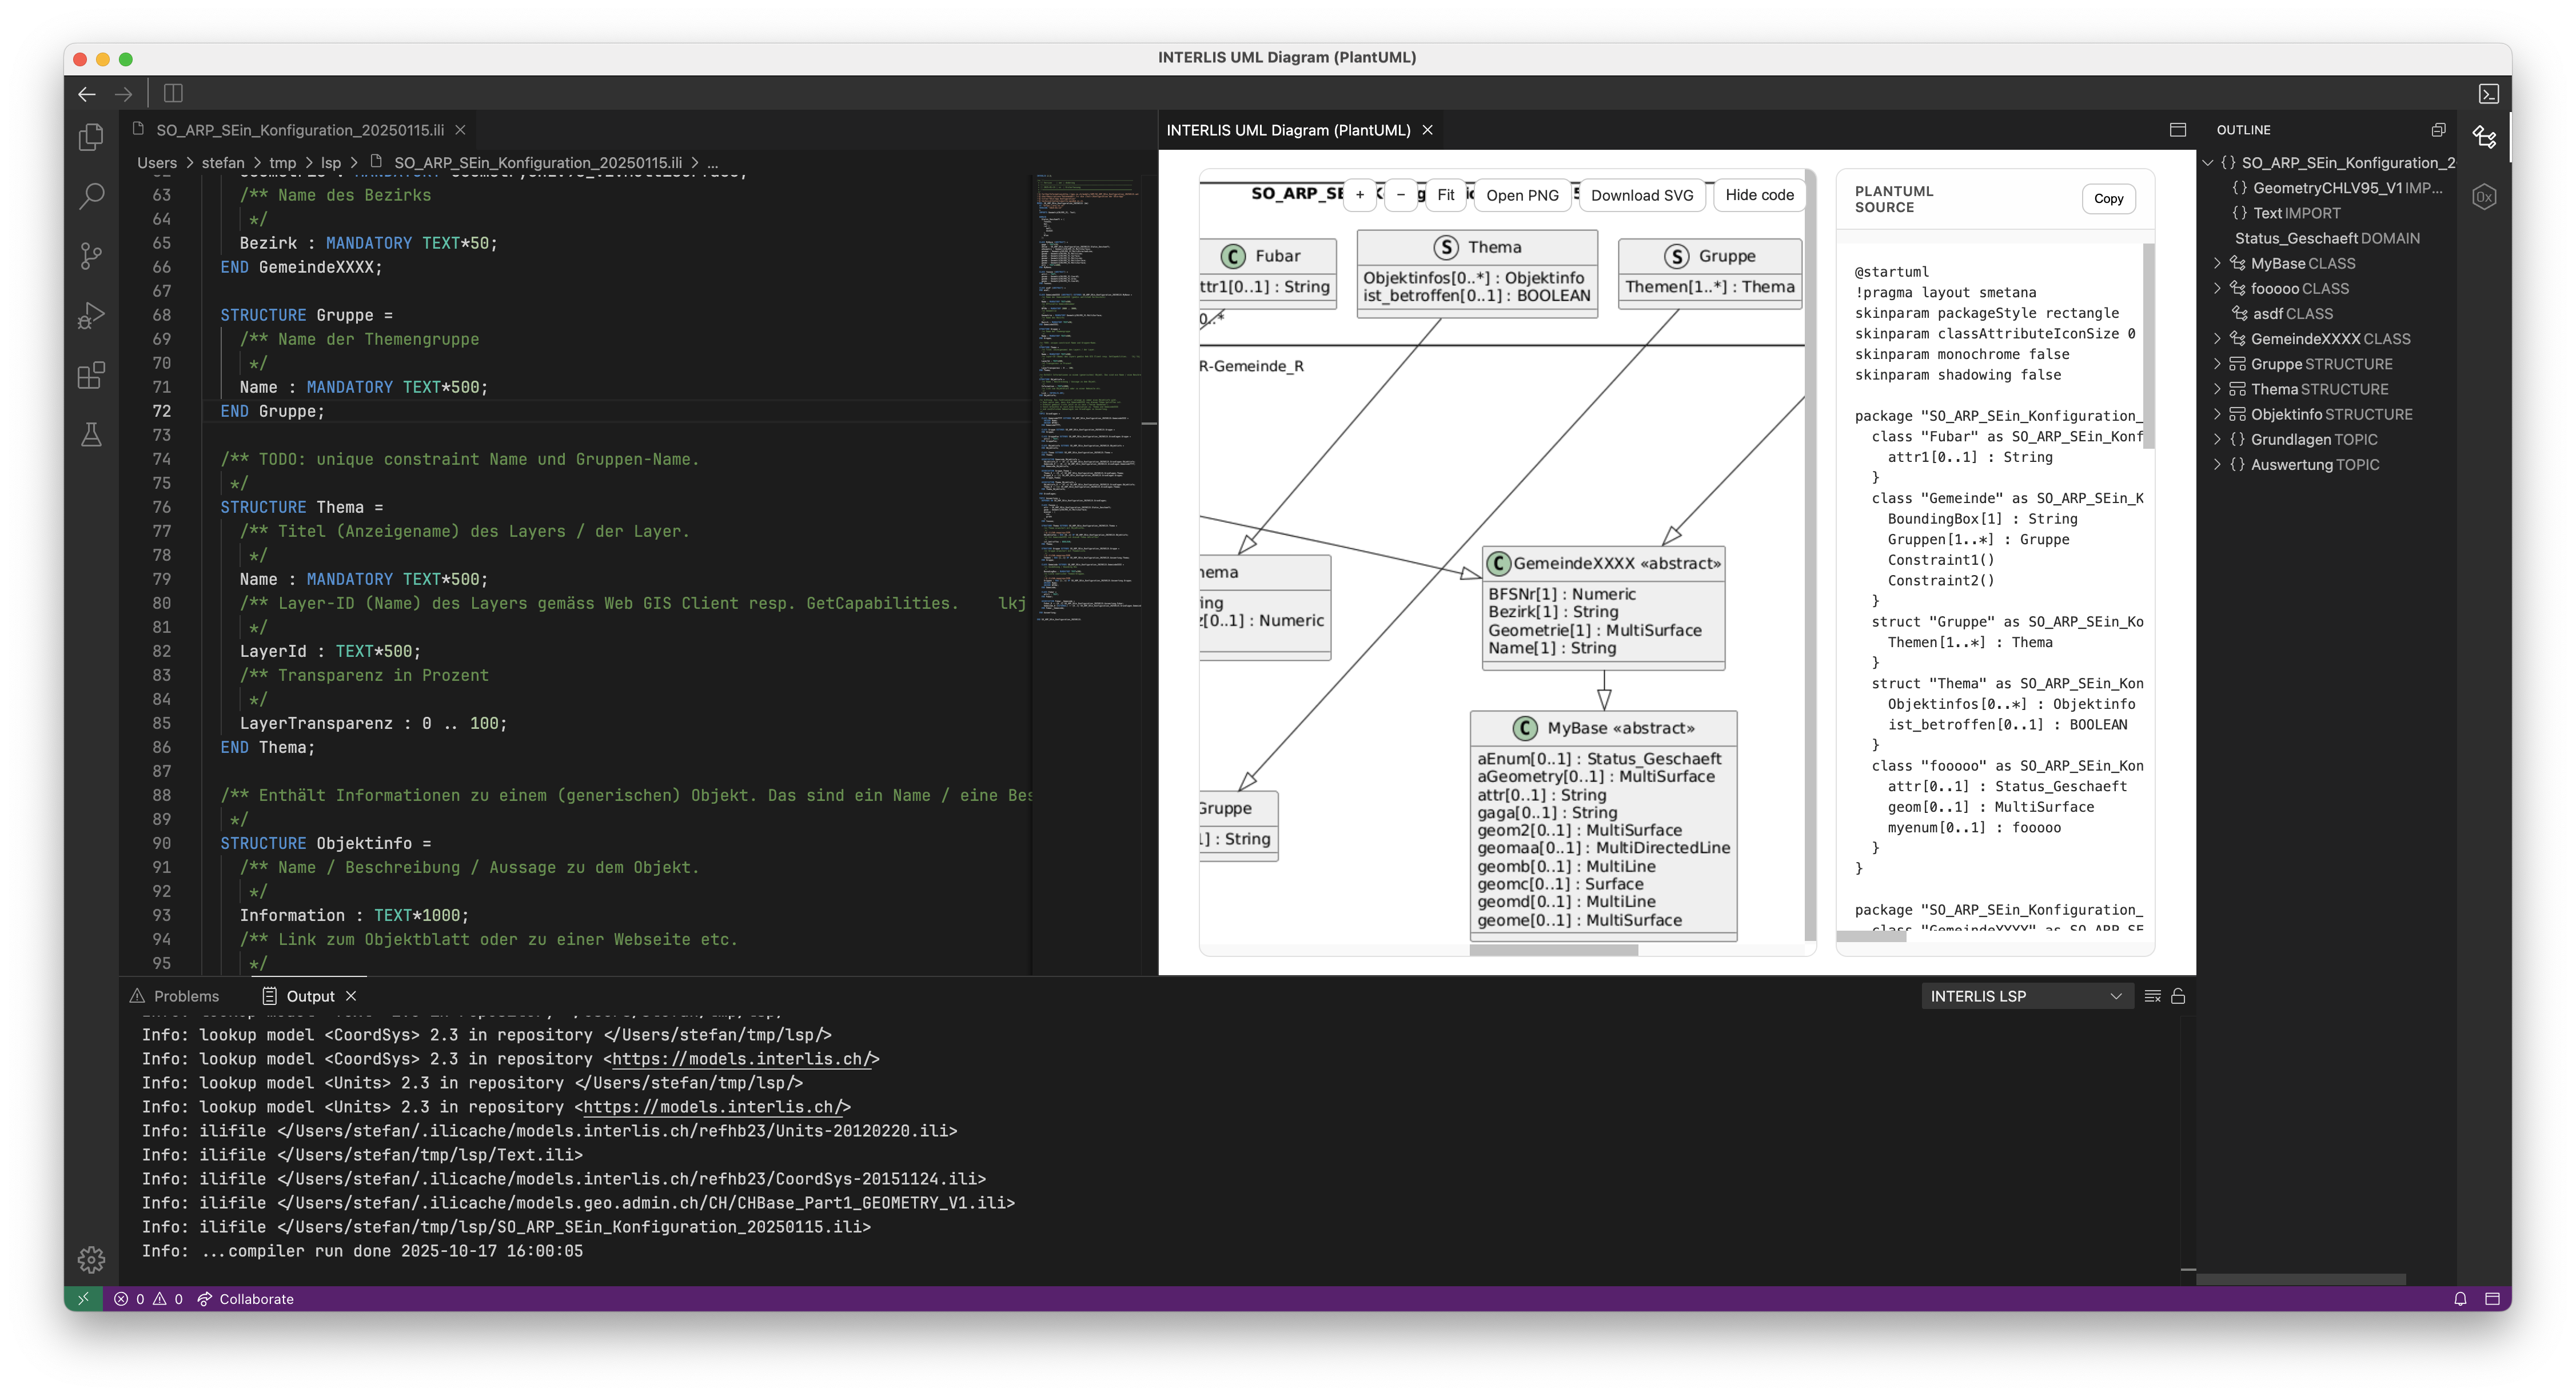Open the Extensions view icon

point(91,376)
